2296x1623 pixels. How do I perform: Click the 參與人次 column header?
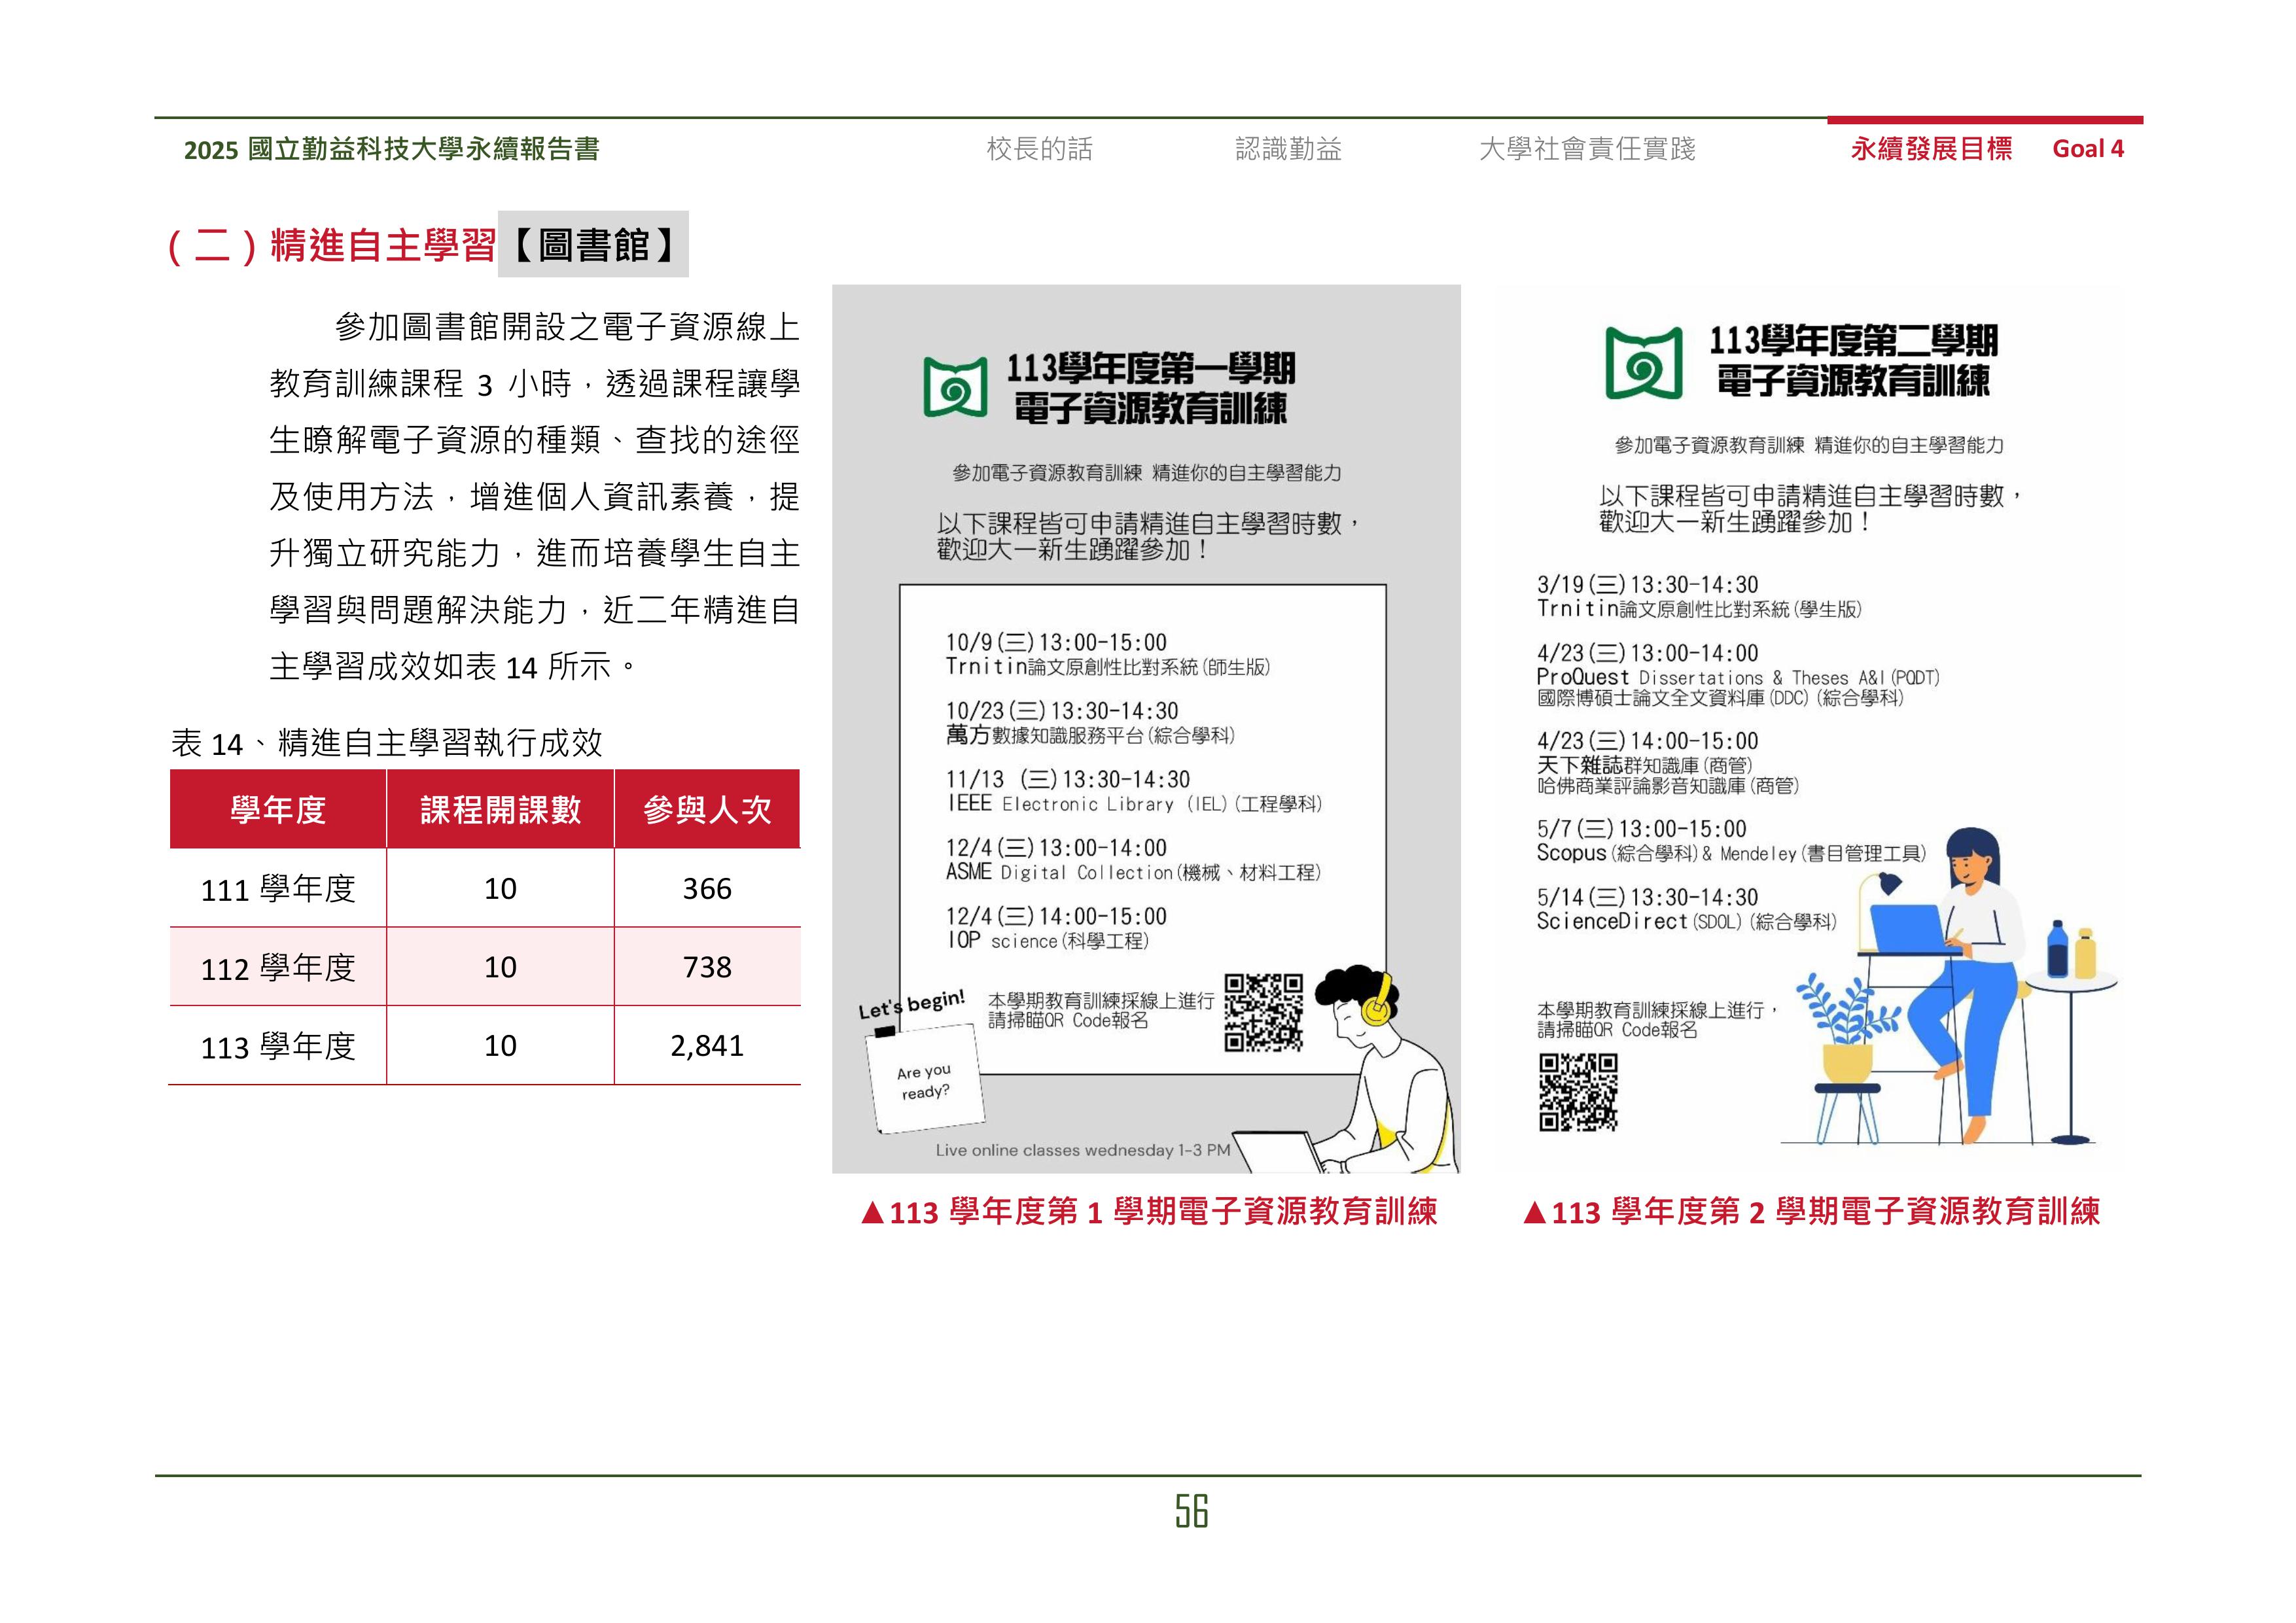tap(709, 811)
